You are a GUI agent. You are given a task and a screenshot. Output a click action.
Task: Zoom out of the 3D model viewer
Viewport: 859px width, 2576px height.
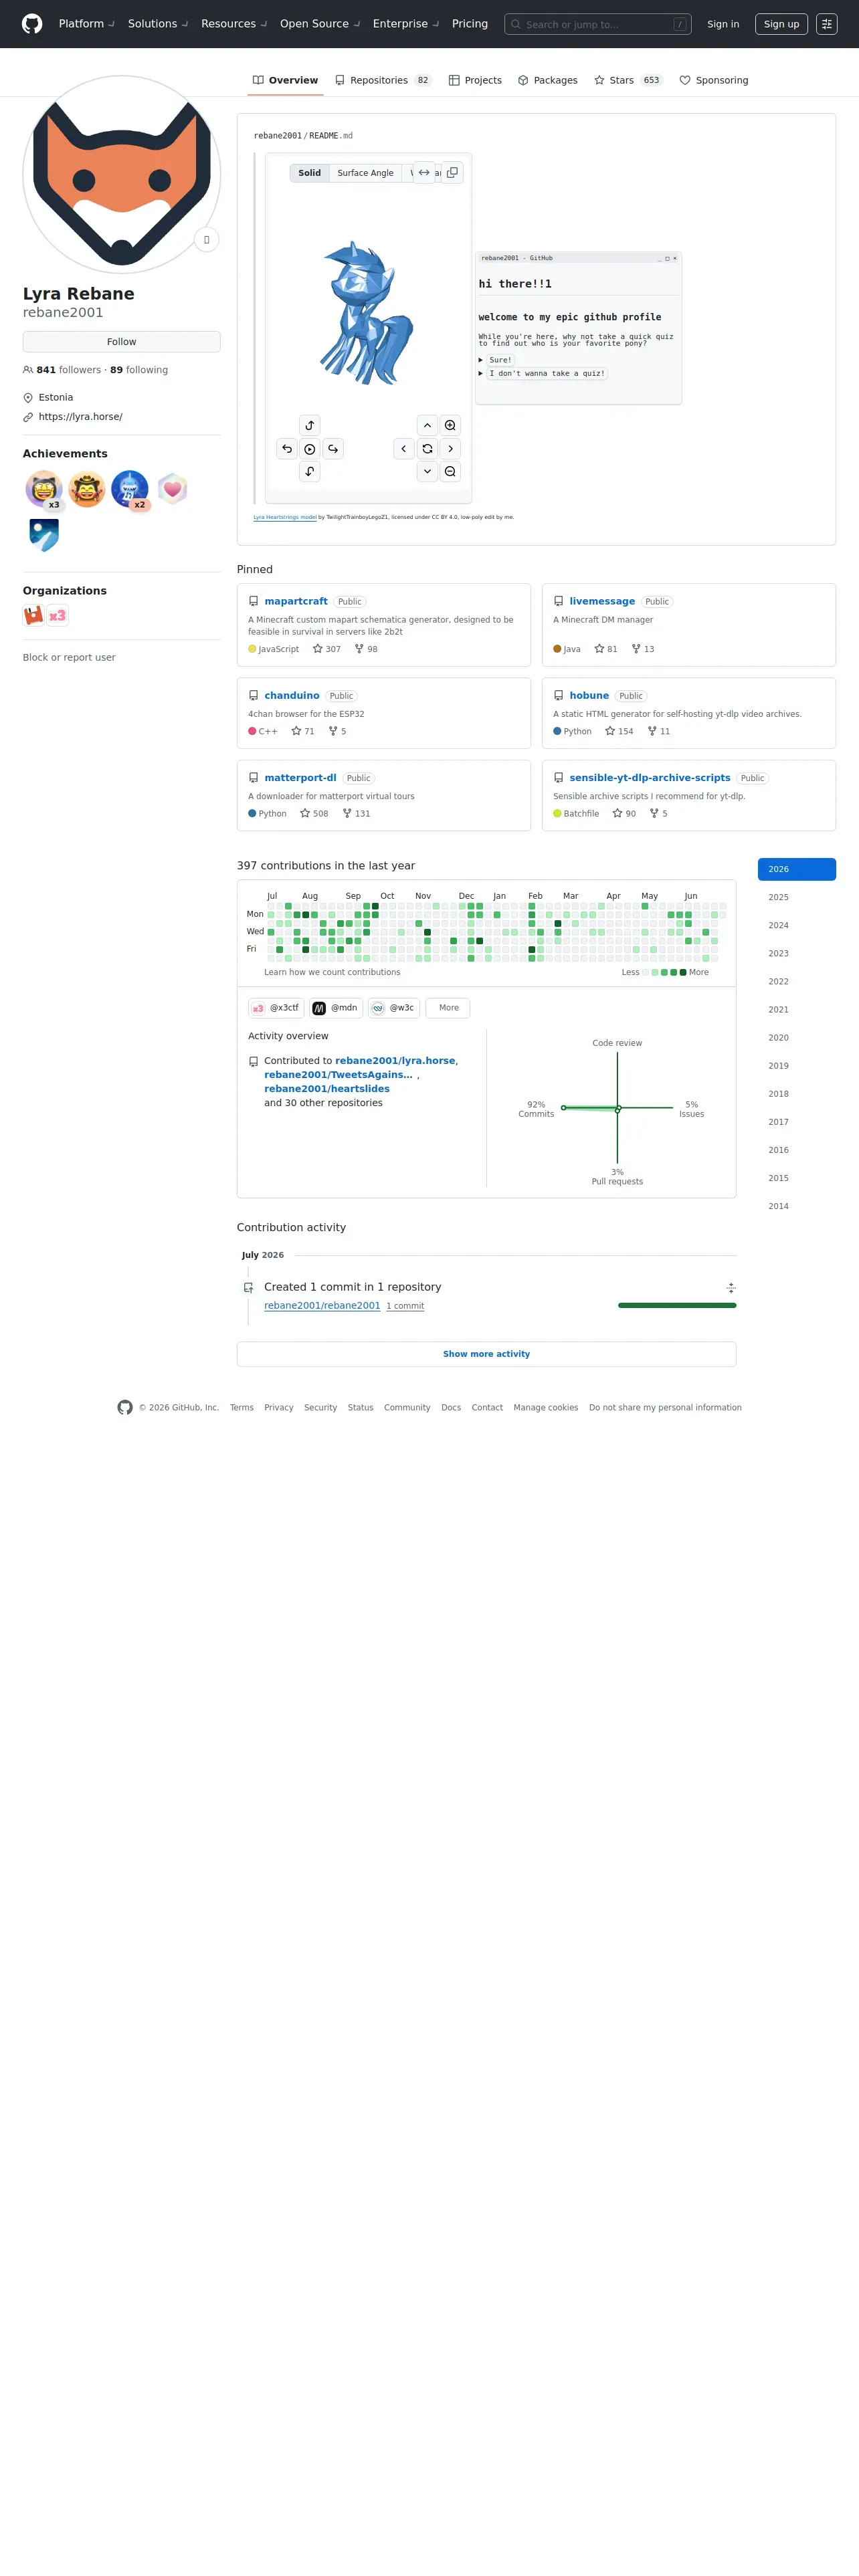450,471
